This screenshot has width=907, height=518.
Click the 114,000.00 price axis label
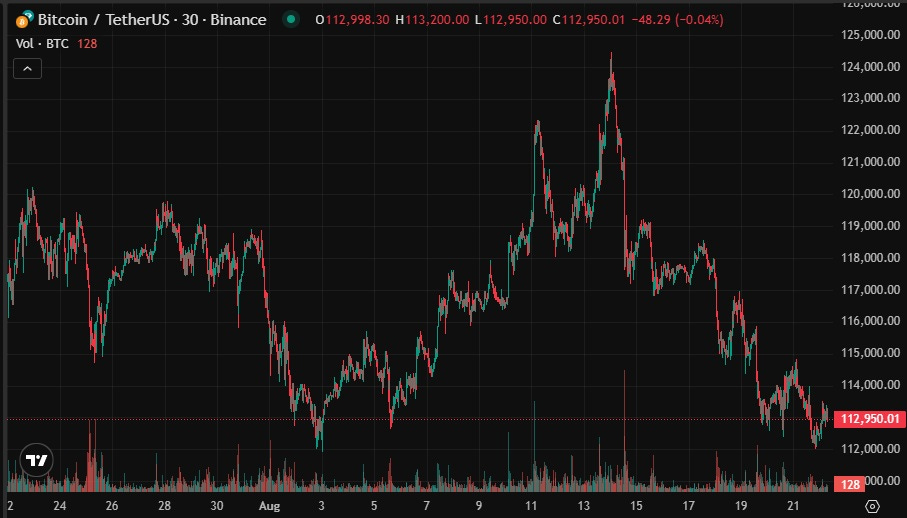[x=870, y=384]
